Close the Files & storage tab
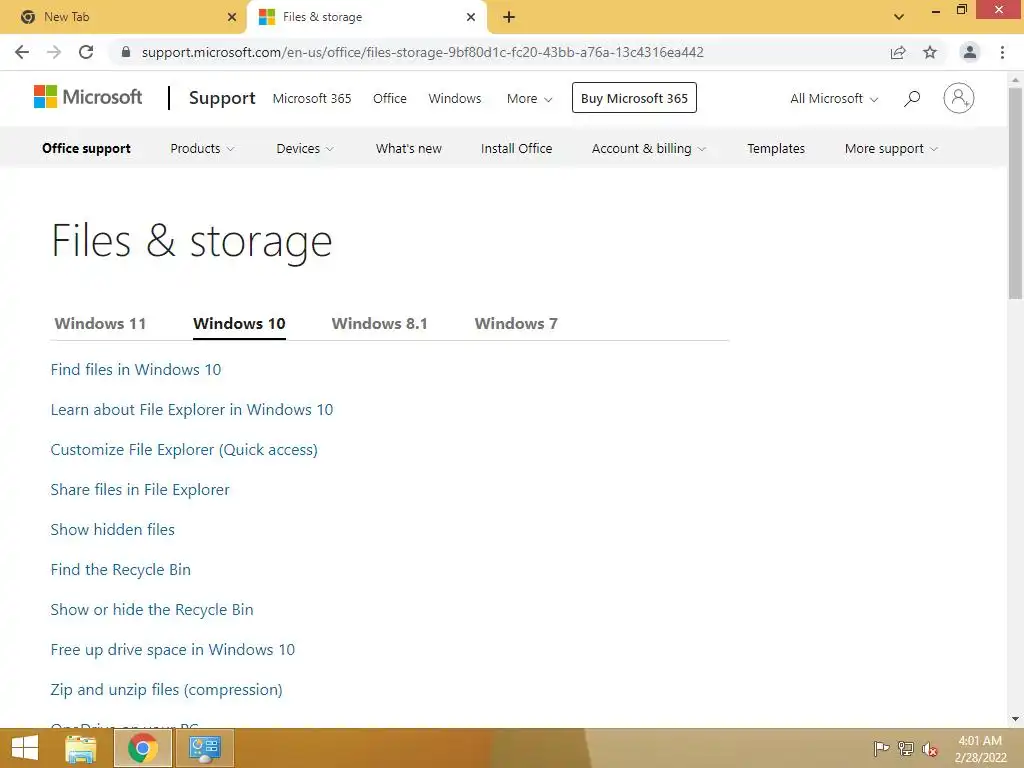This screenshot has width=1024, height=768. (x=471, y=17)
